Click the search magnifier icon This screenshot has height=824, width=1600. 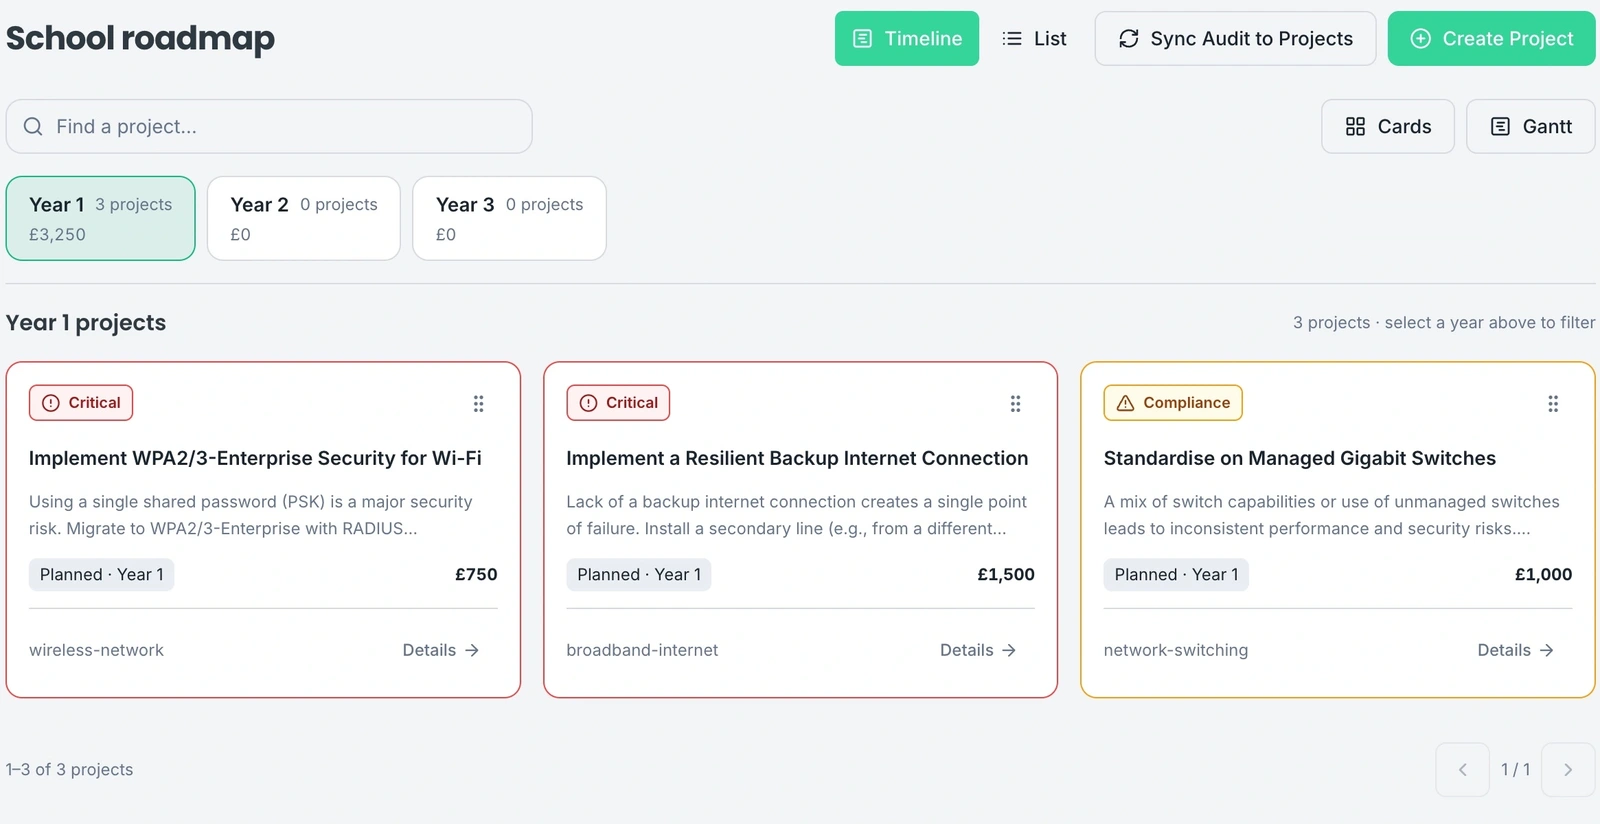pyautogui.click(x=33, y=127)
